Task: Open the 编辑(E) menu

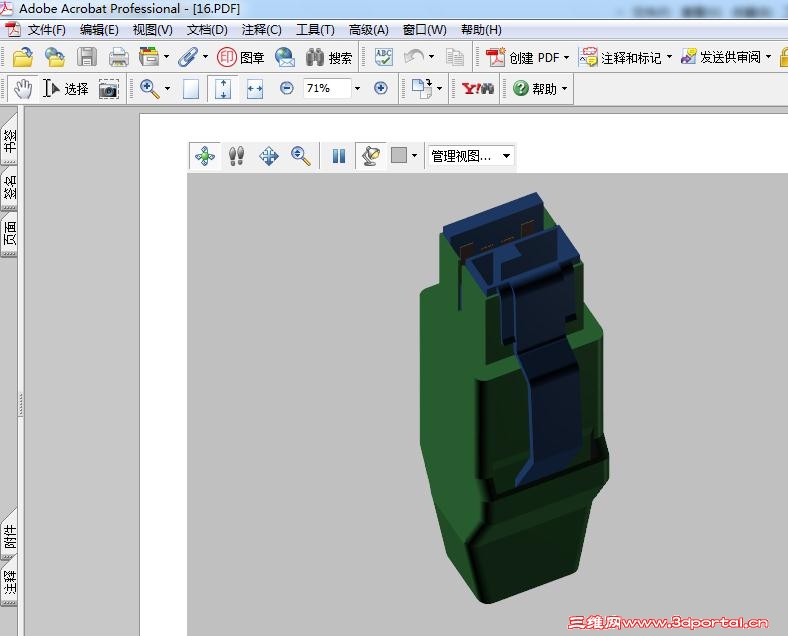Action: point(99,30)
